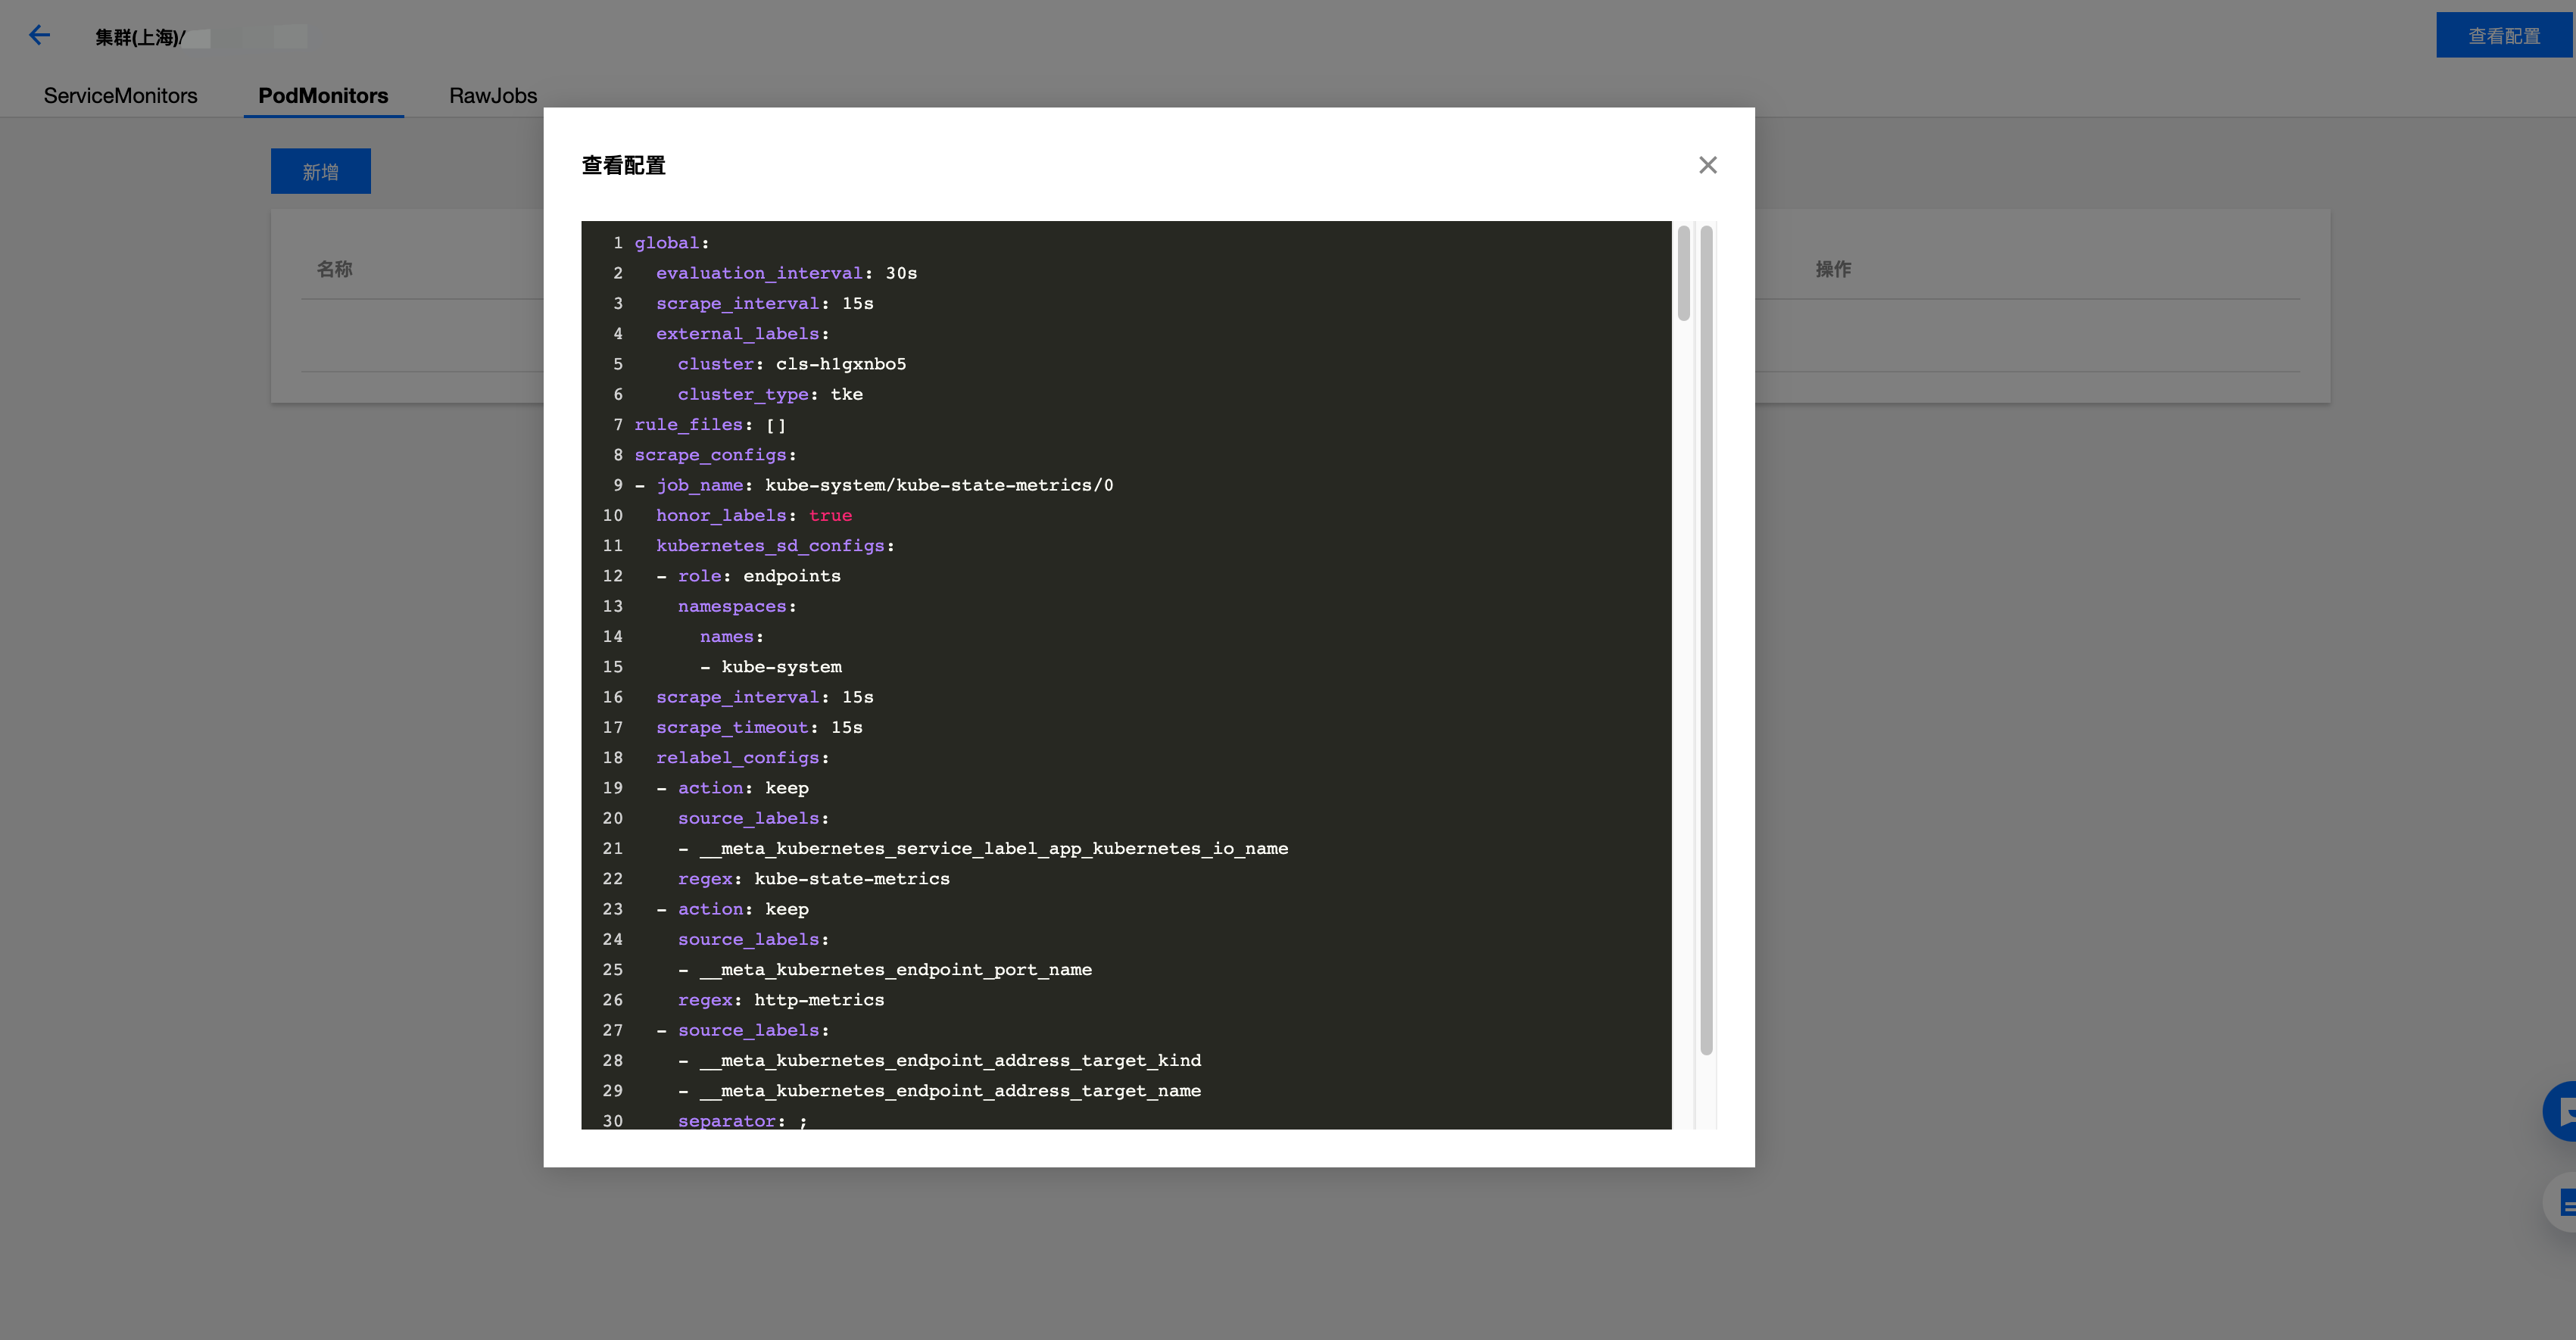
Task: Click '- role: endpoints' line
Action: pos(748,576)
